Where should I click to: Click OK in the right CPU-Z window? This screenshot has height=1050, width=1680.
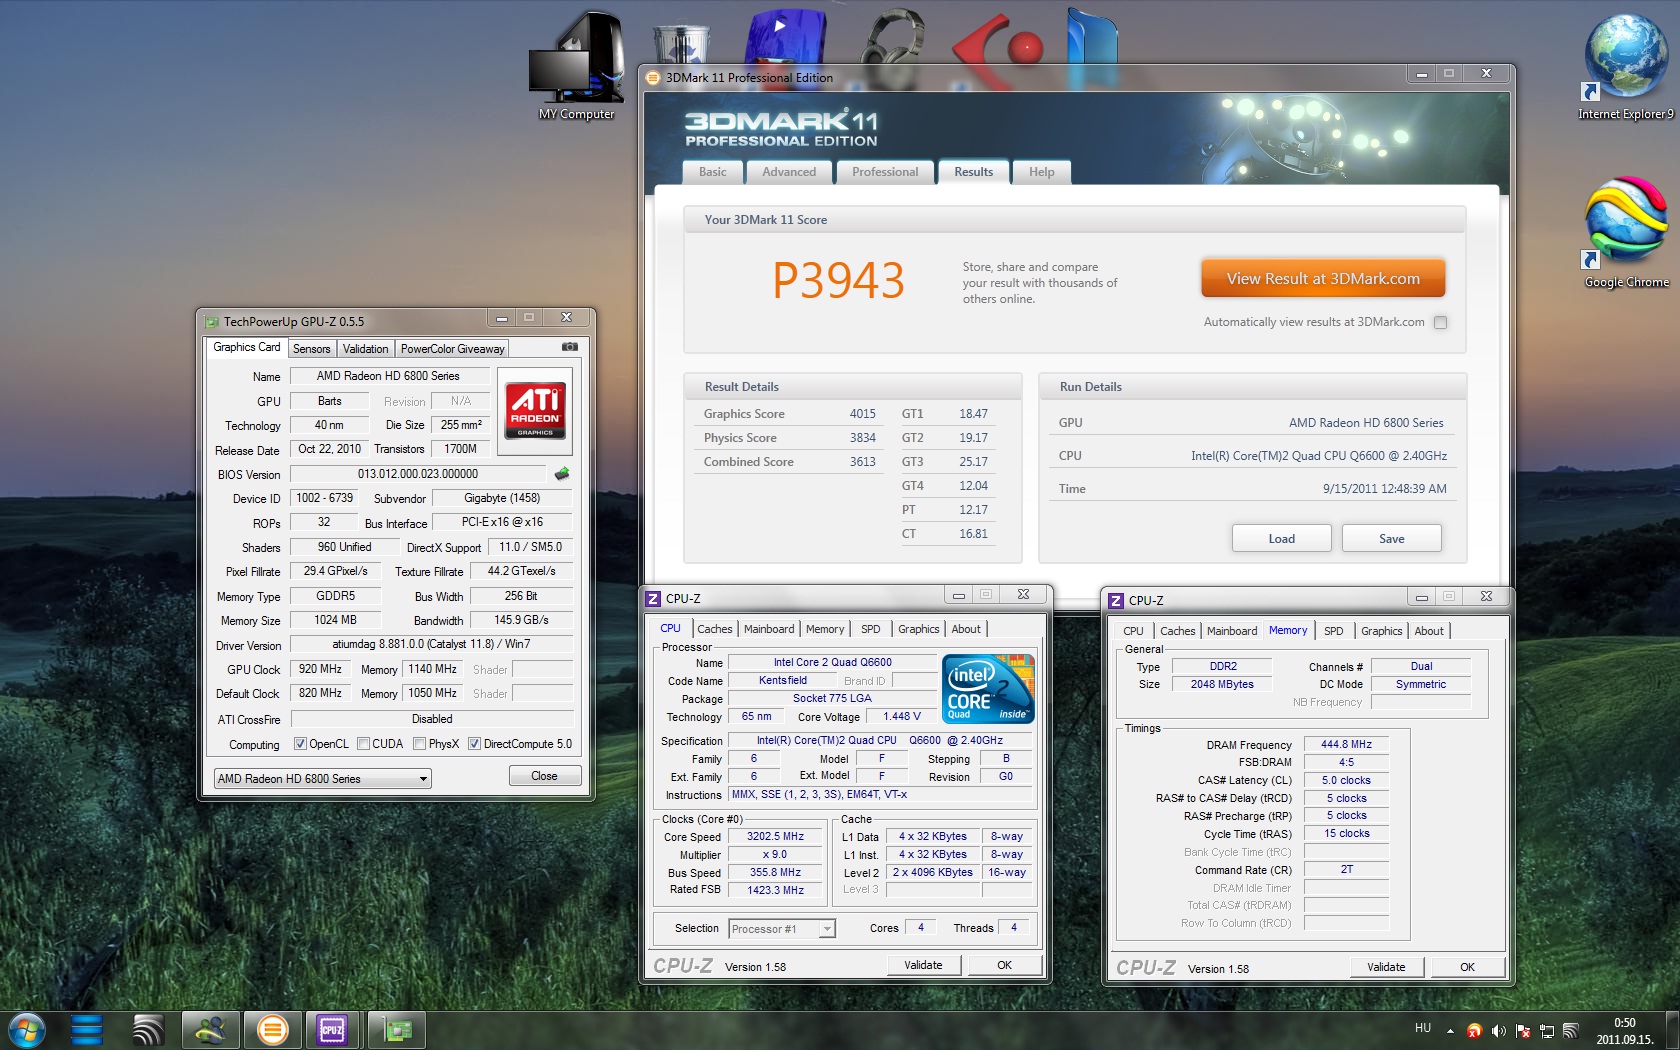[x=1468, y=967]
